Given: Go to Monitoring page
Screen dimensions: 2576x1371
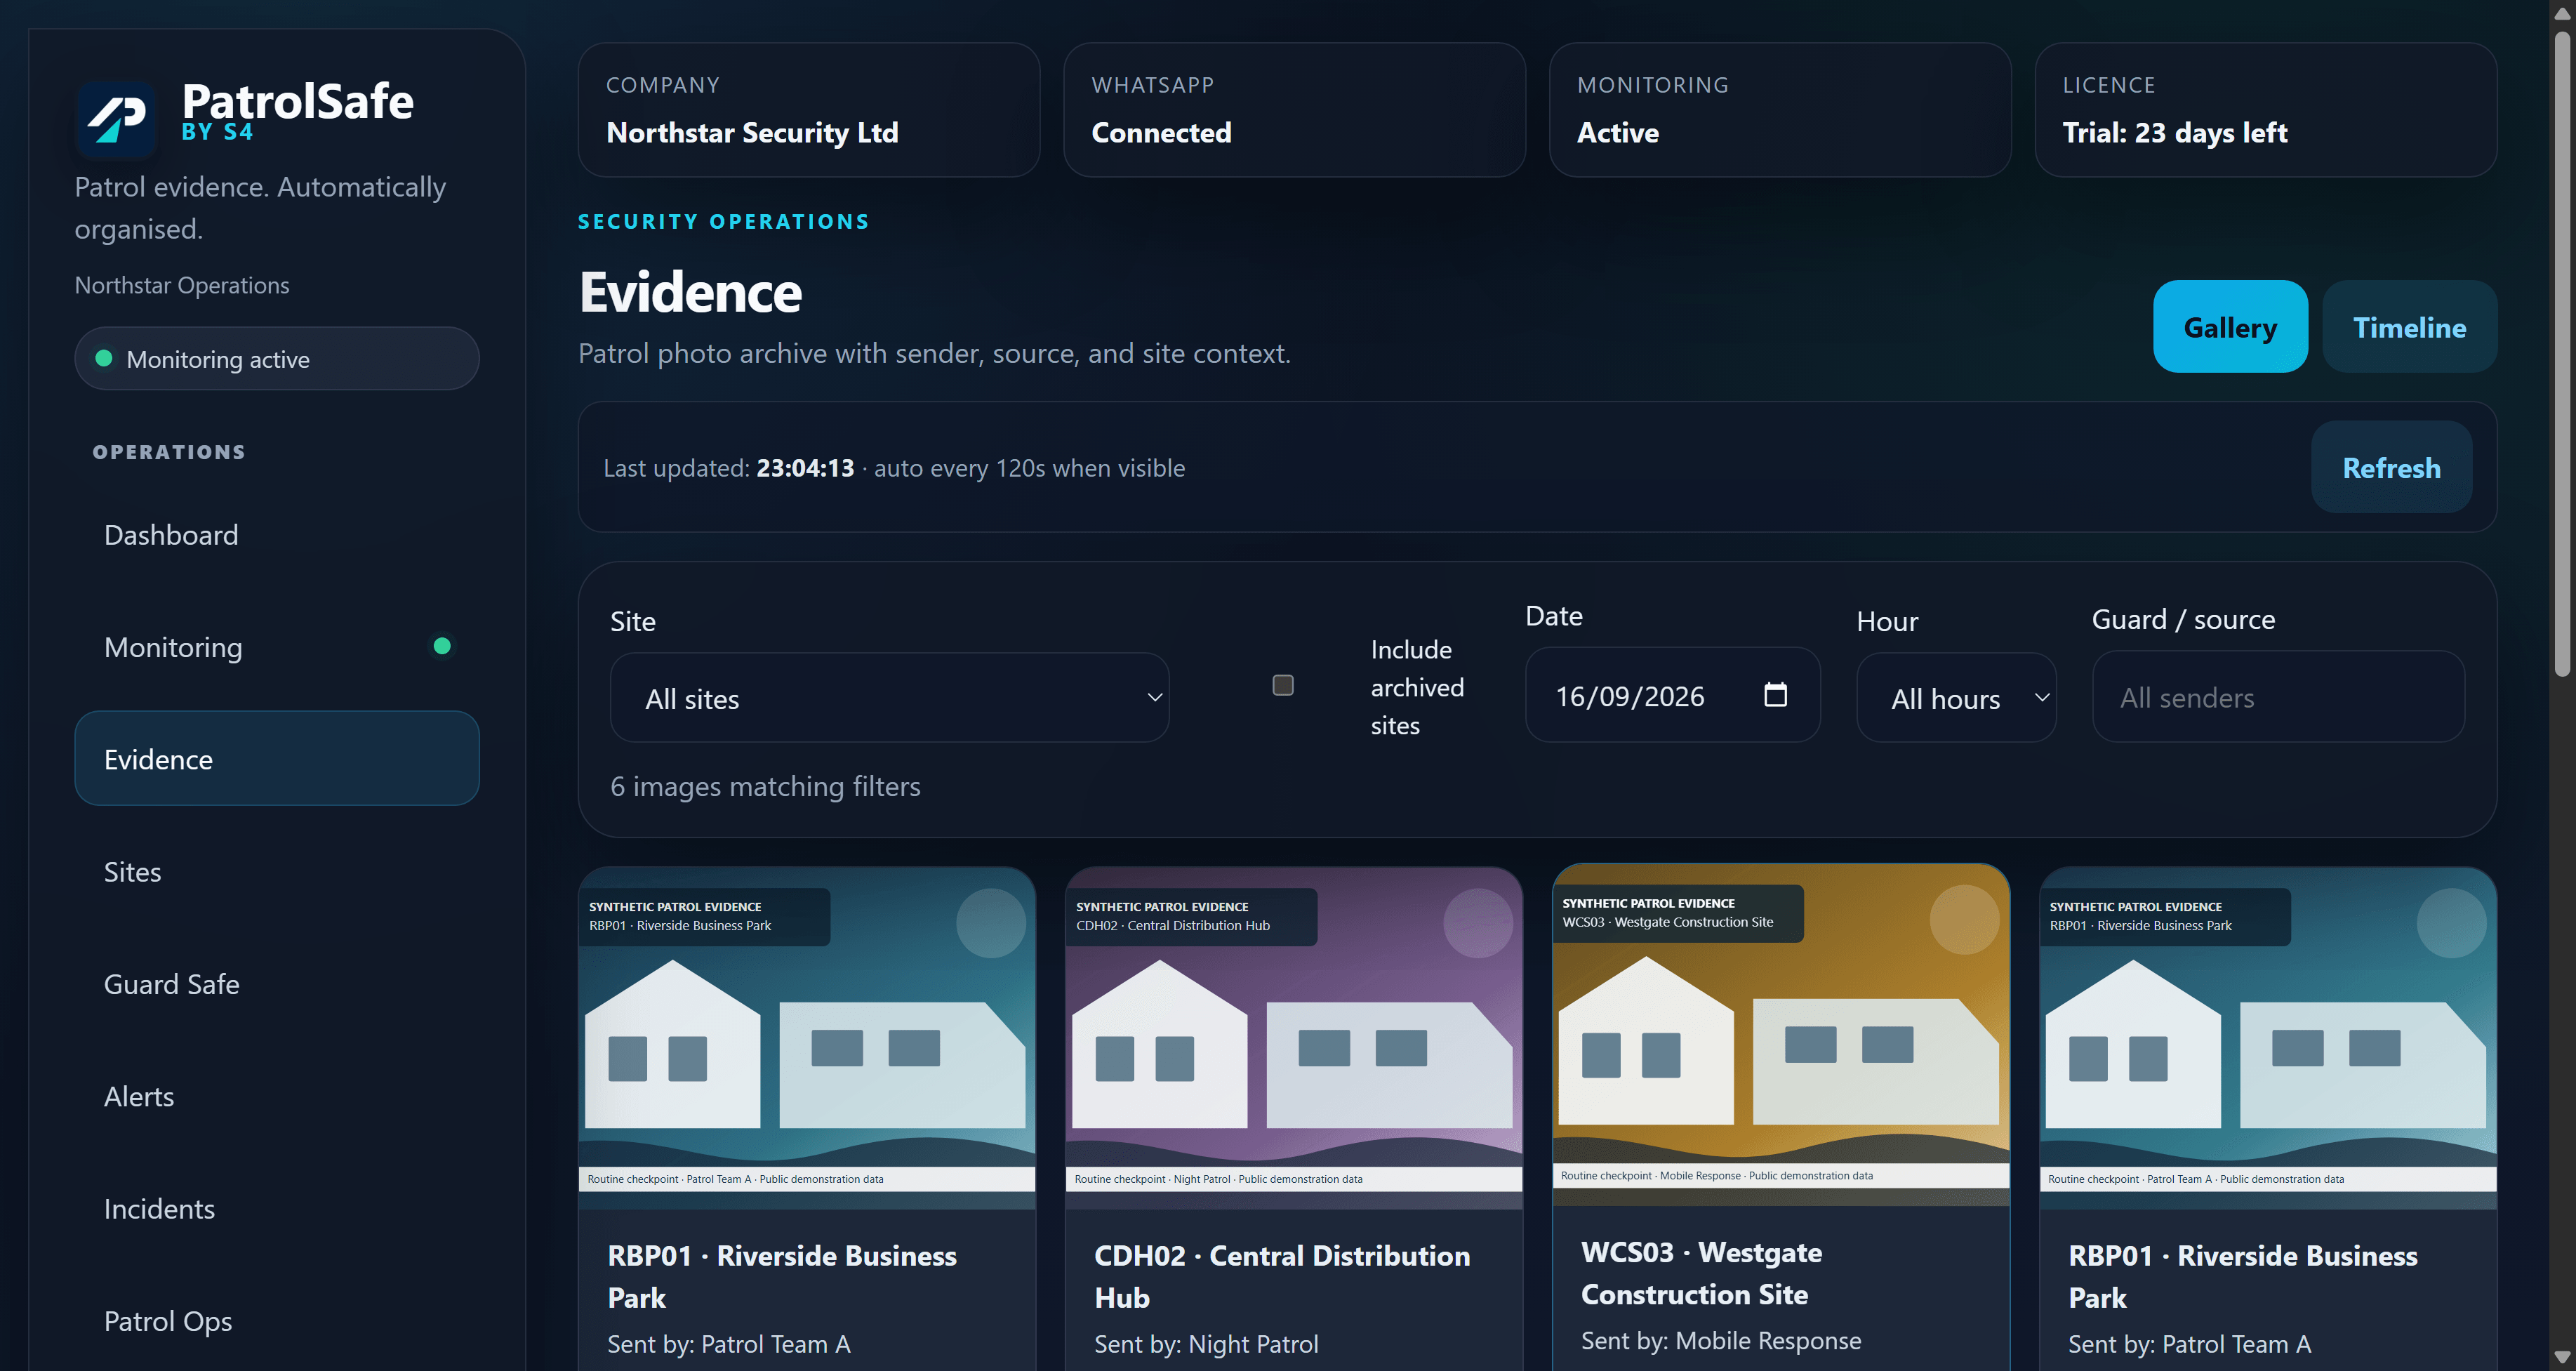Looking at the screenshot, I should pos(277,647).
